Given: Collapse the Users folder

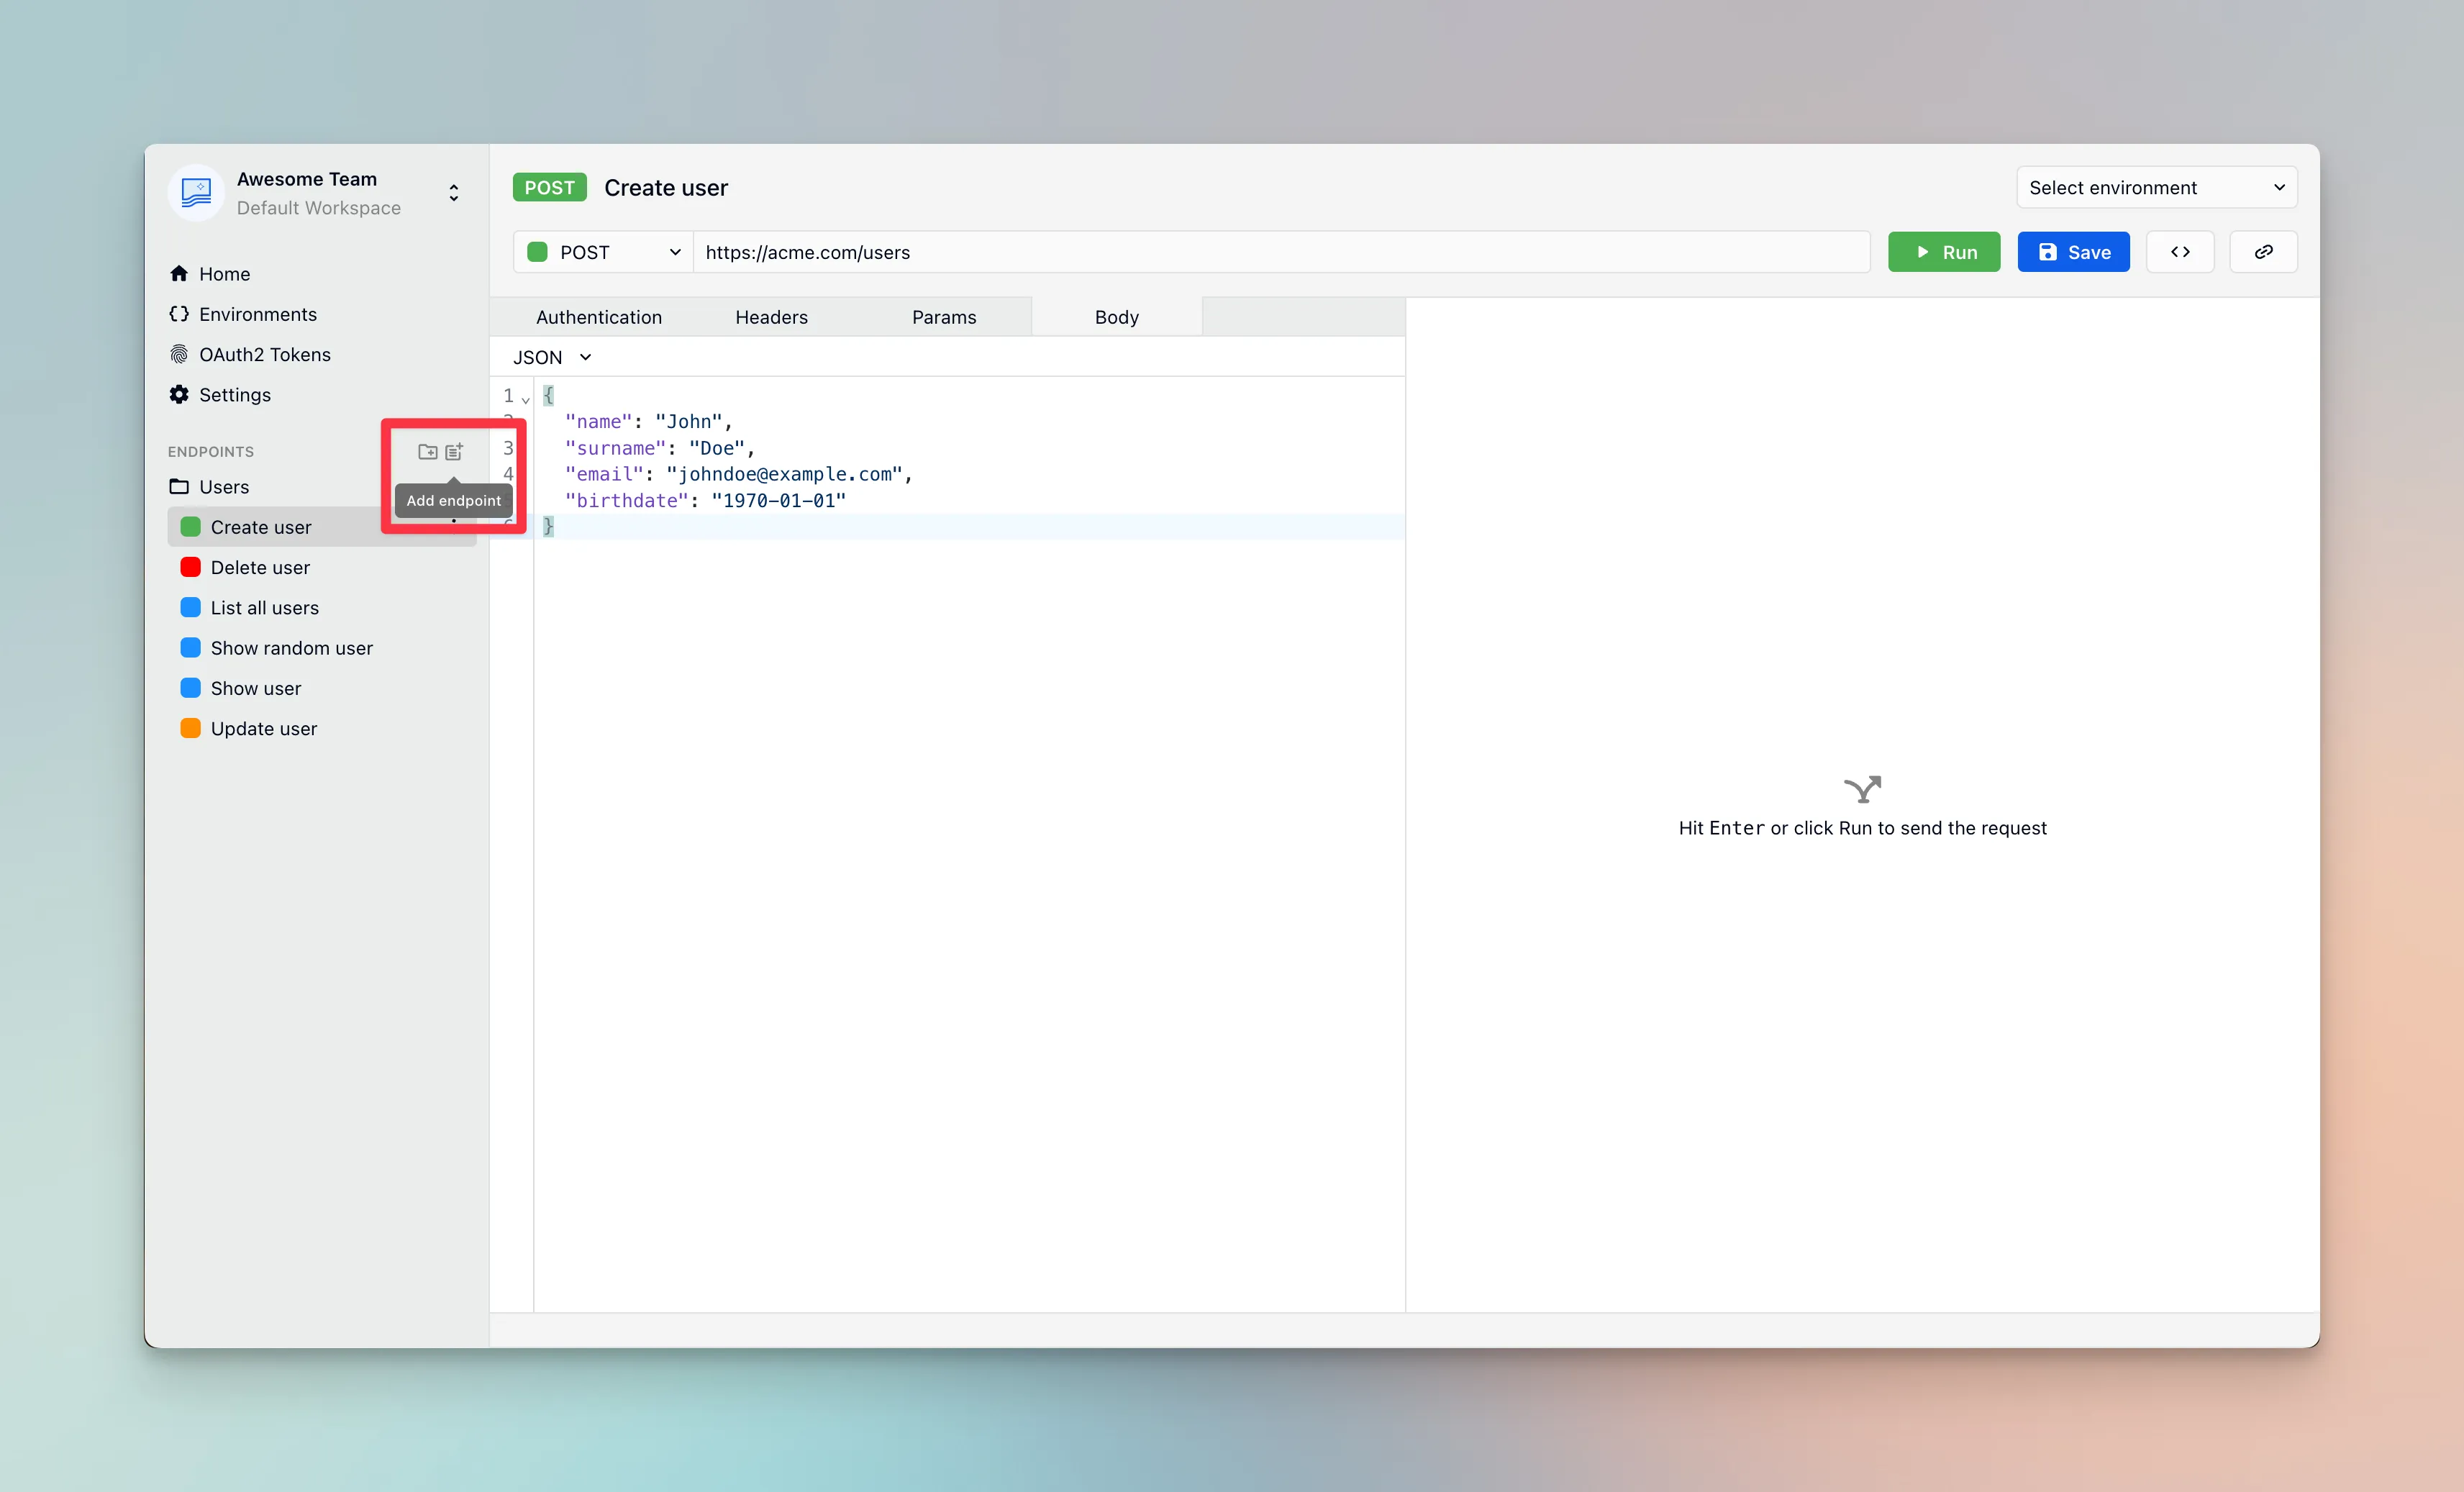Looking at the screenshot, I should 224,487.
